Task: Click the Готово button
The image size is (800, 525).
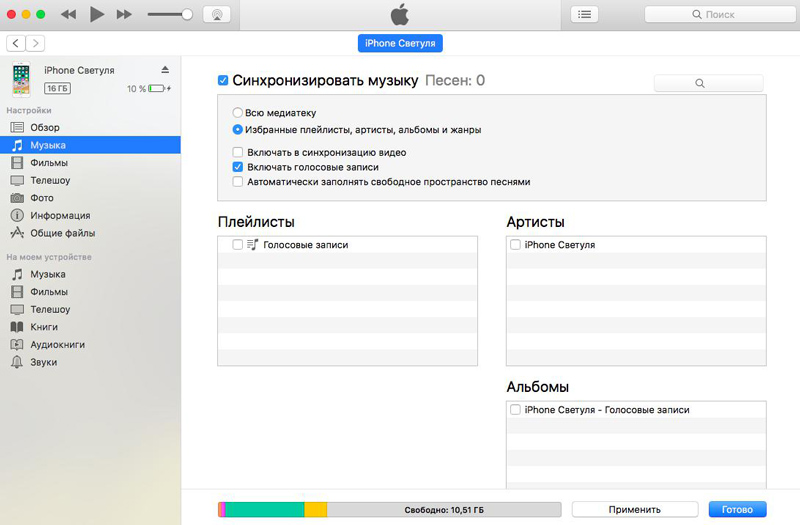Action: pos(737,509)
